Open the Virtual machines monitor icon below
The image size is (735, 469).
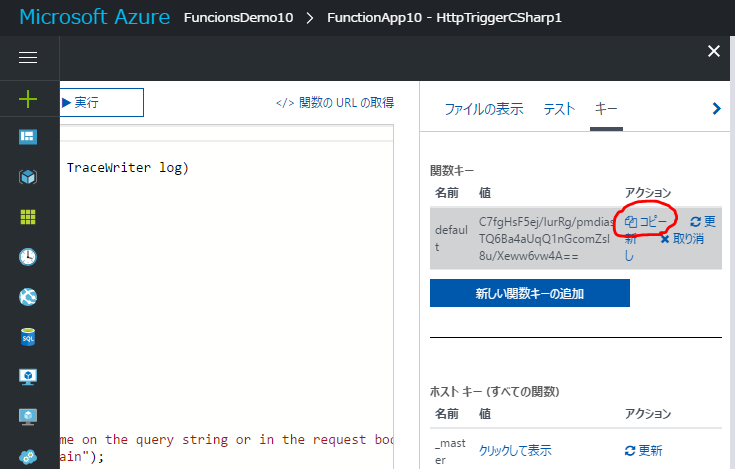pyautogui.click(x=28, y=417)
